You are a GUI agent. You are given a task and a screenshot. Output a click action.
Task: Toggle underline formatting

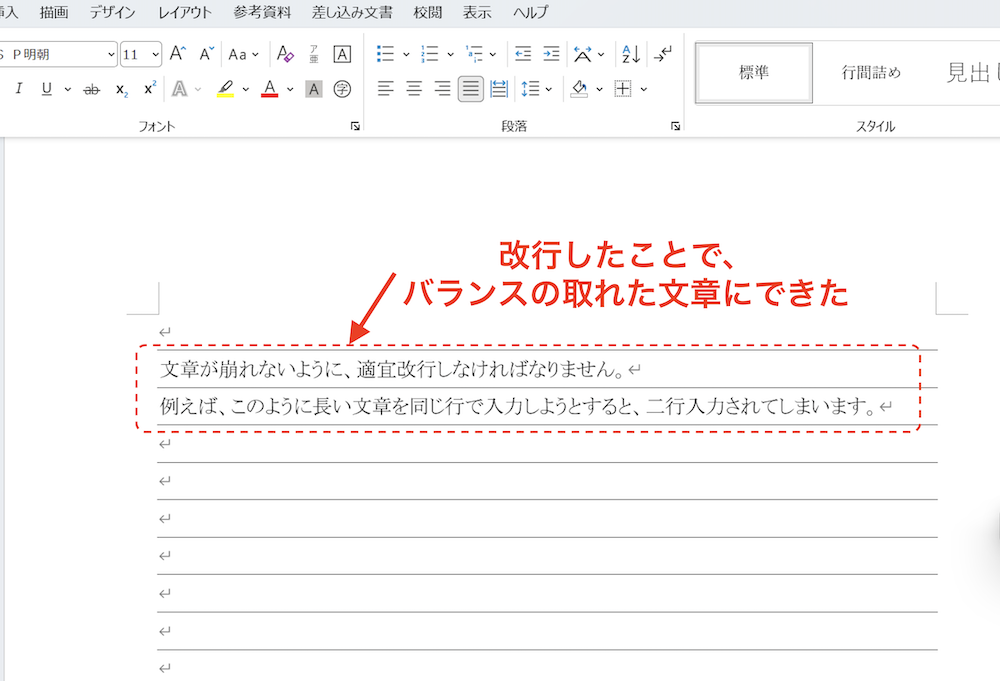pyautogui.click(x=47, y=89)
